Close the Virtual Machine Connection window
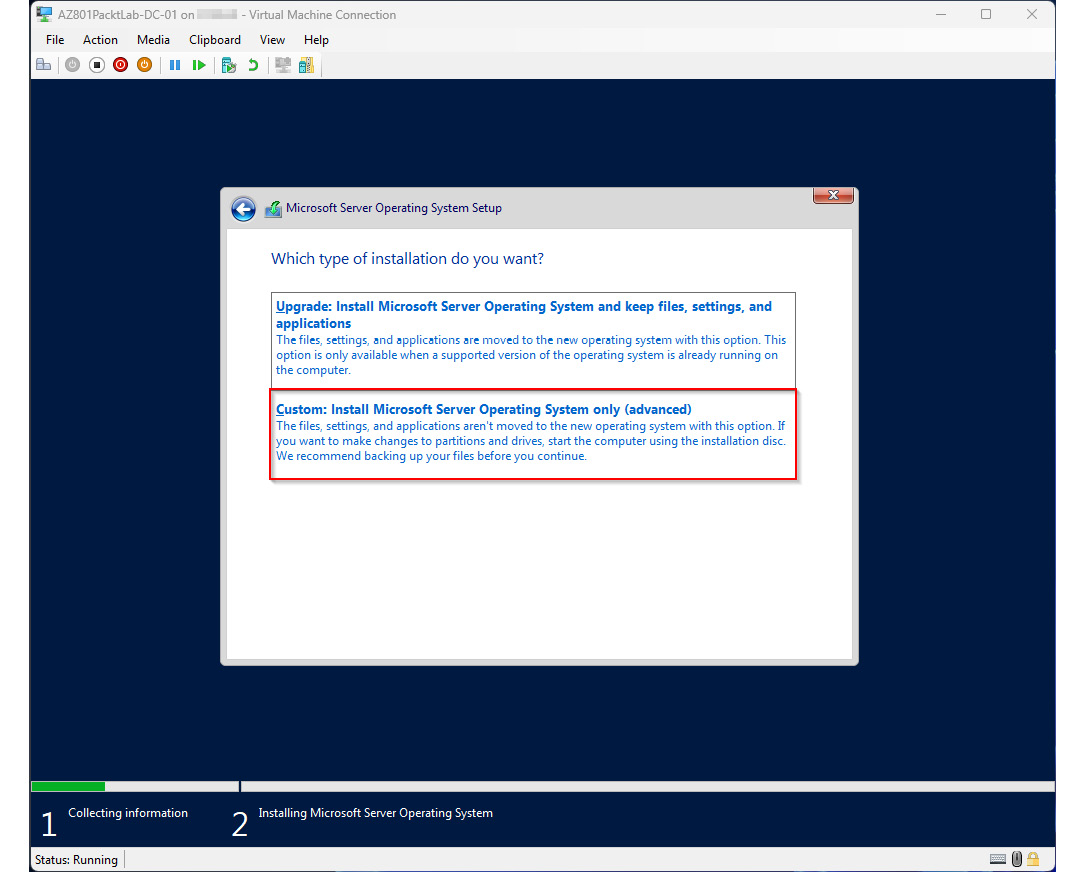The width and height of the screenshot is (1085, 872). pos(1032,15)
